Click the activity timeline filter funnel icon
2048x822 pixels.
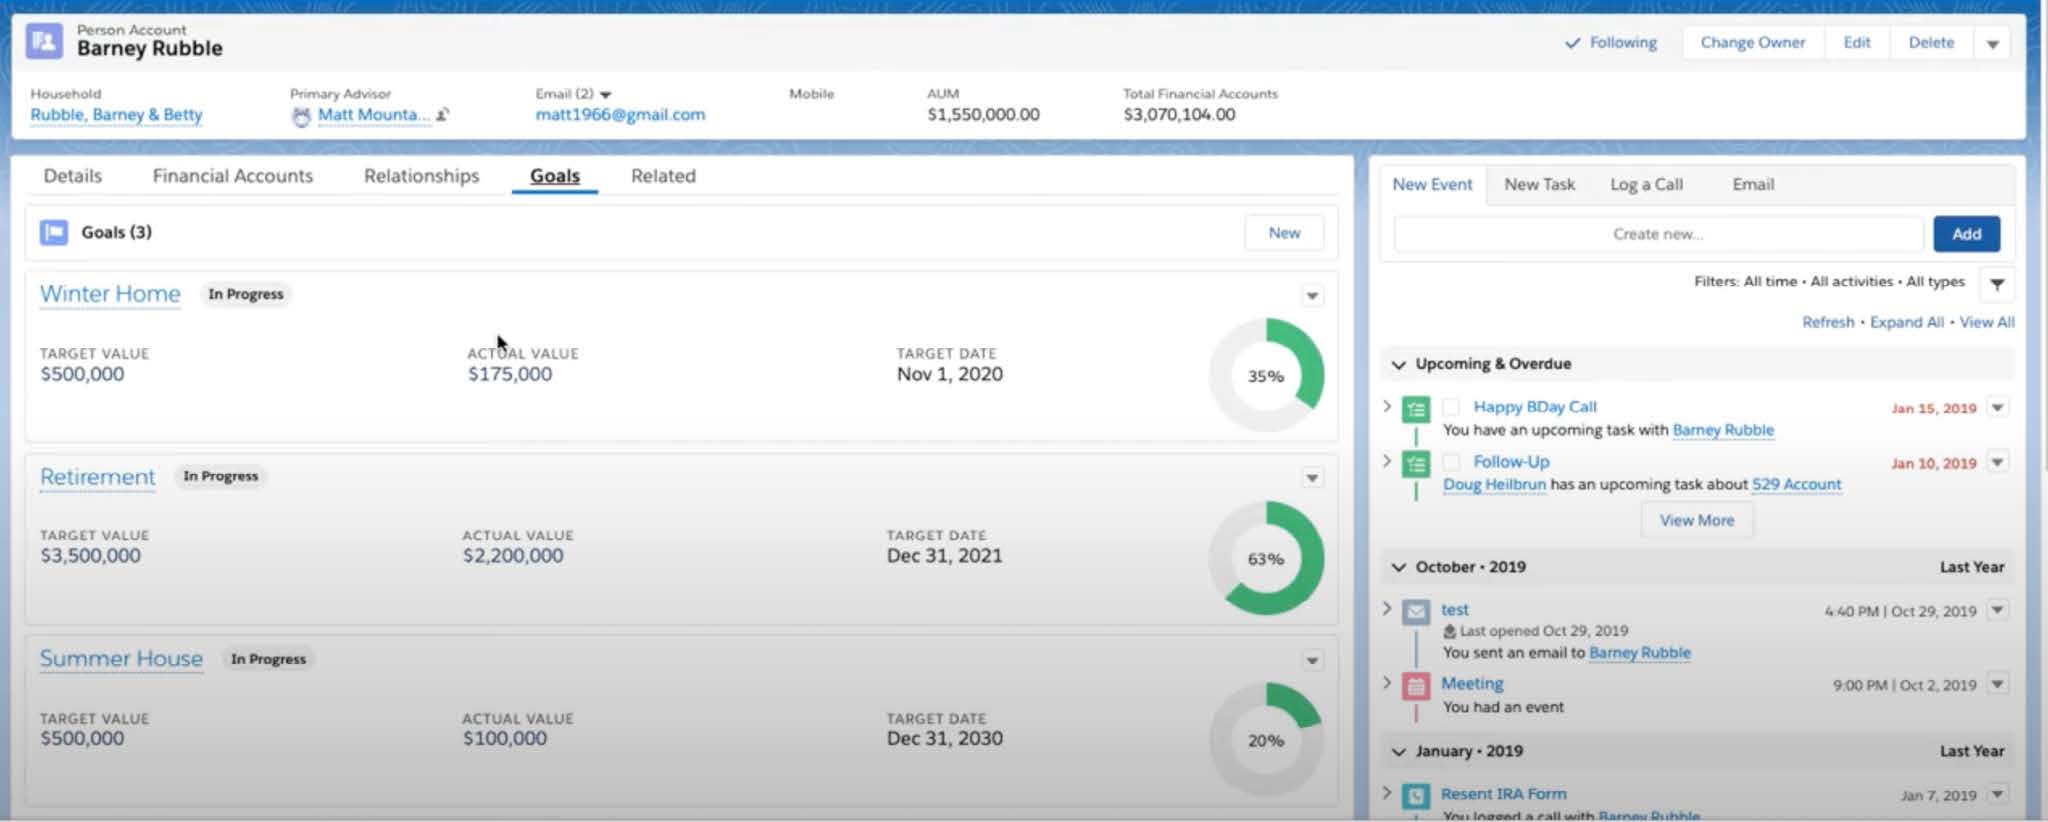click(x=1996, y=284)
